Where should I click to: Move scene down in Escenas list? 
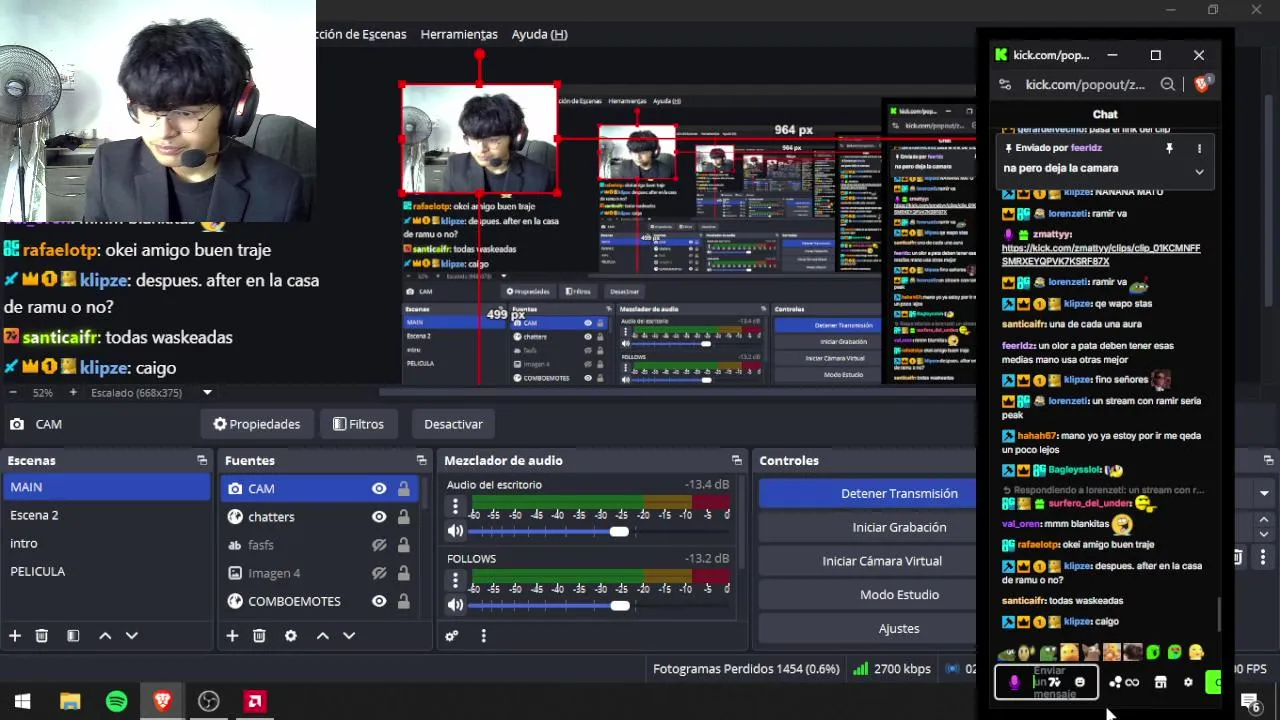coord(131,635)
